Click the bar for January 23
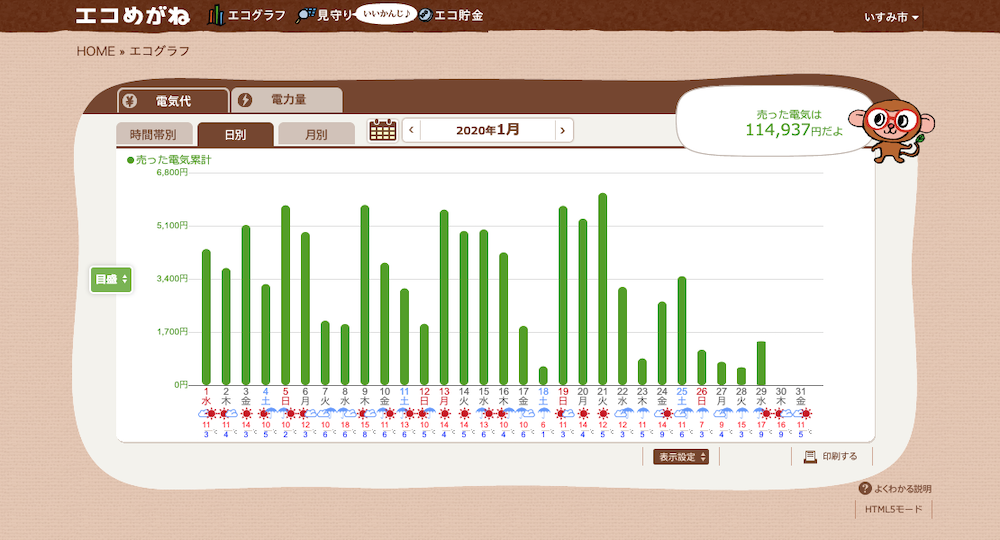This screenshot has height=540, width=1000. coord(642,372)
